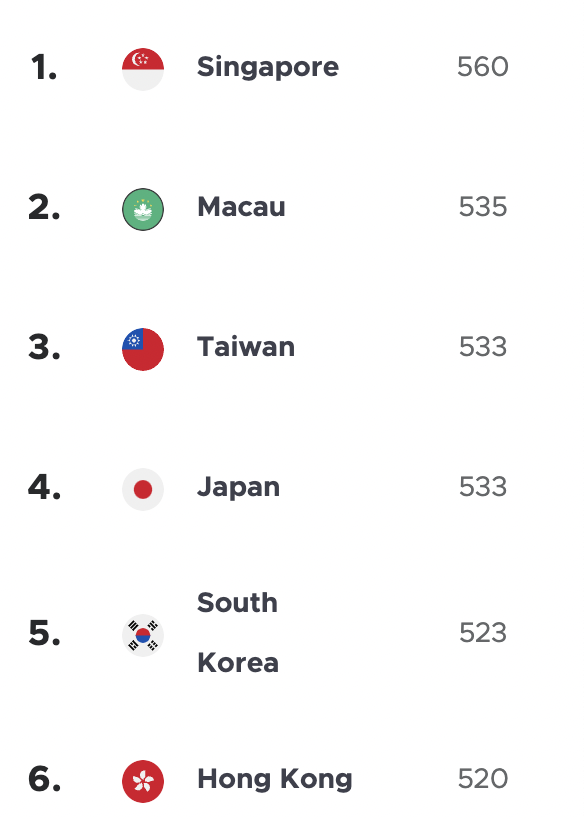Select rank number 1.

click(x=44, y=67)
